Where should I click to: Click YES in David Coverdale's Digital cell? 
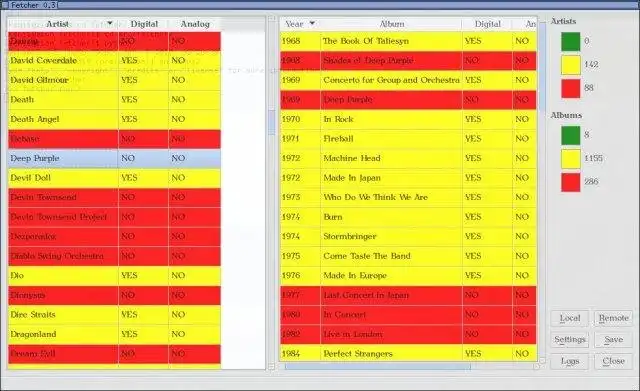143,60
